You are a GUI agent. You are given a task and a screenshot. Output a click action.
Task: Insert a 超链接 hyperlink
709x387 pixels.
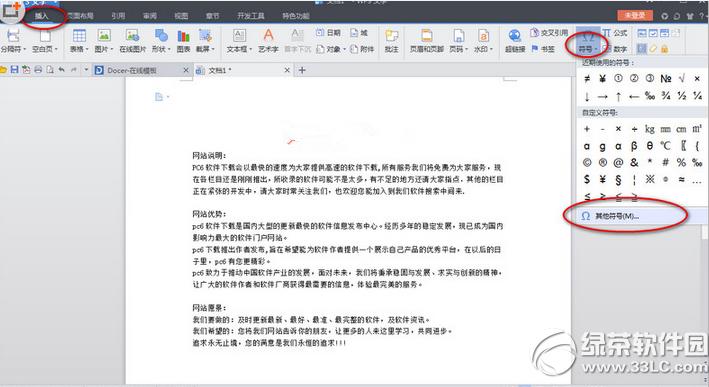[515, 40]
